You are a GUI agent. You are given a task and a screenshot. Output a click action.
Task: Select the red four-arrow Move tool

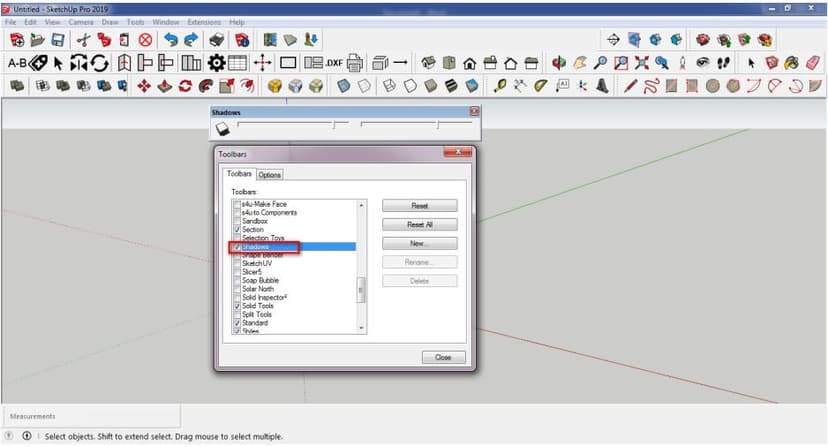pos(144,86)
